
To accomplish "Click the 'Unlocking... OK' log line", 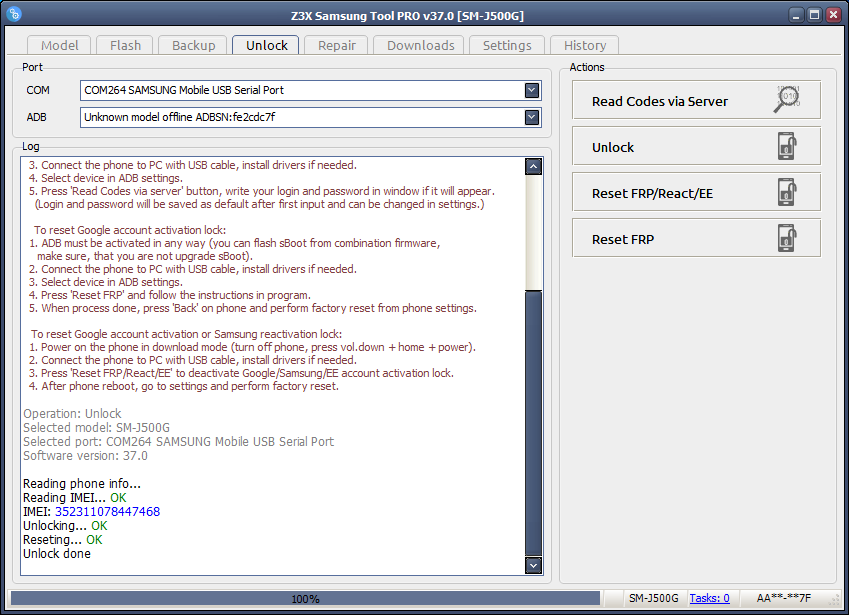I will 65,526.
